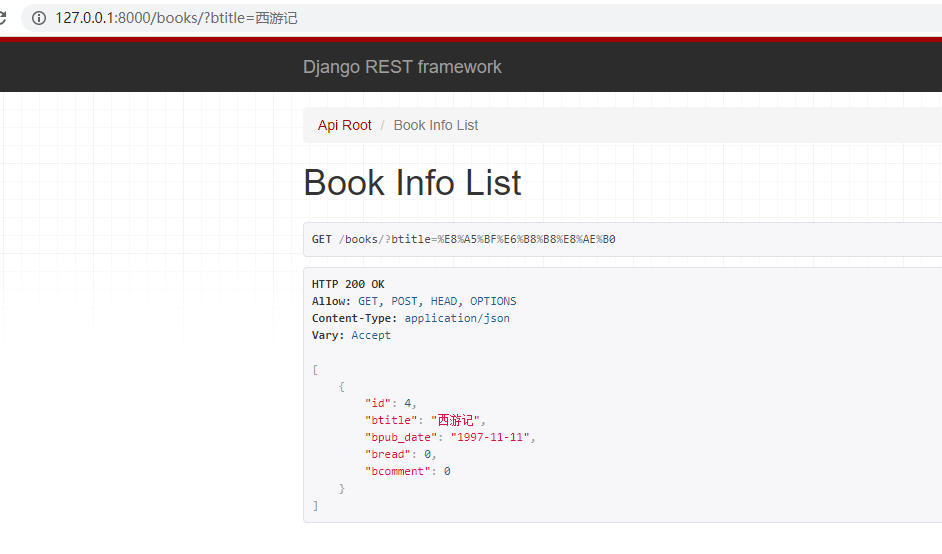The image size is (942, 554).
Task: Select the GET request line text
Action: click(x=463, y=239)
